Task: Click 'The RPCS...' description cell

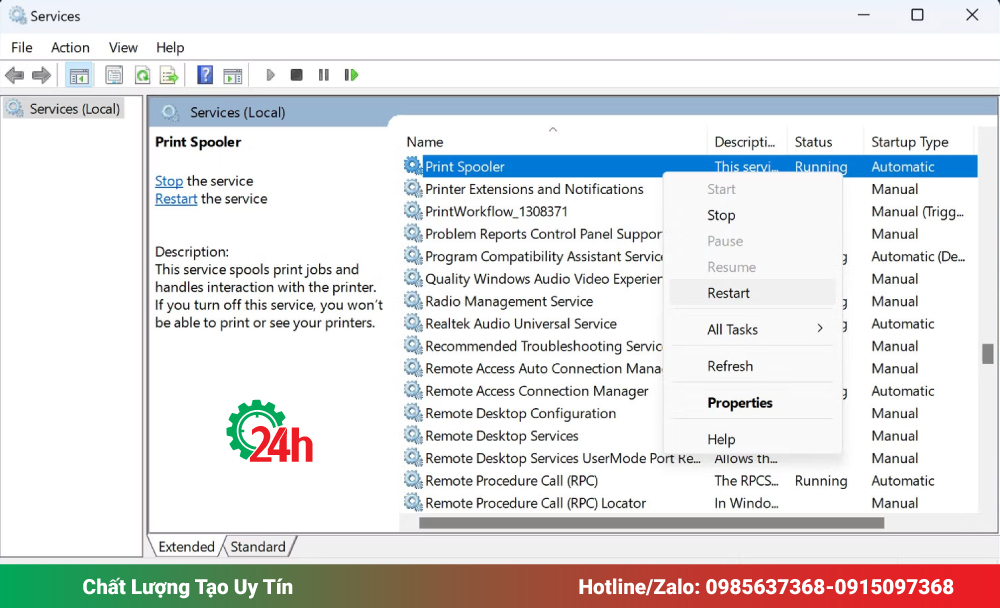Action: point(746,480)
